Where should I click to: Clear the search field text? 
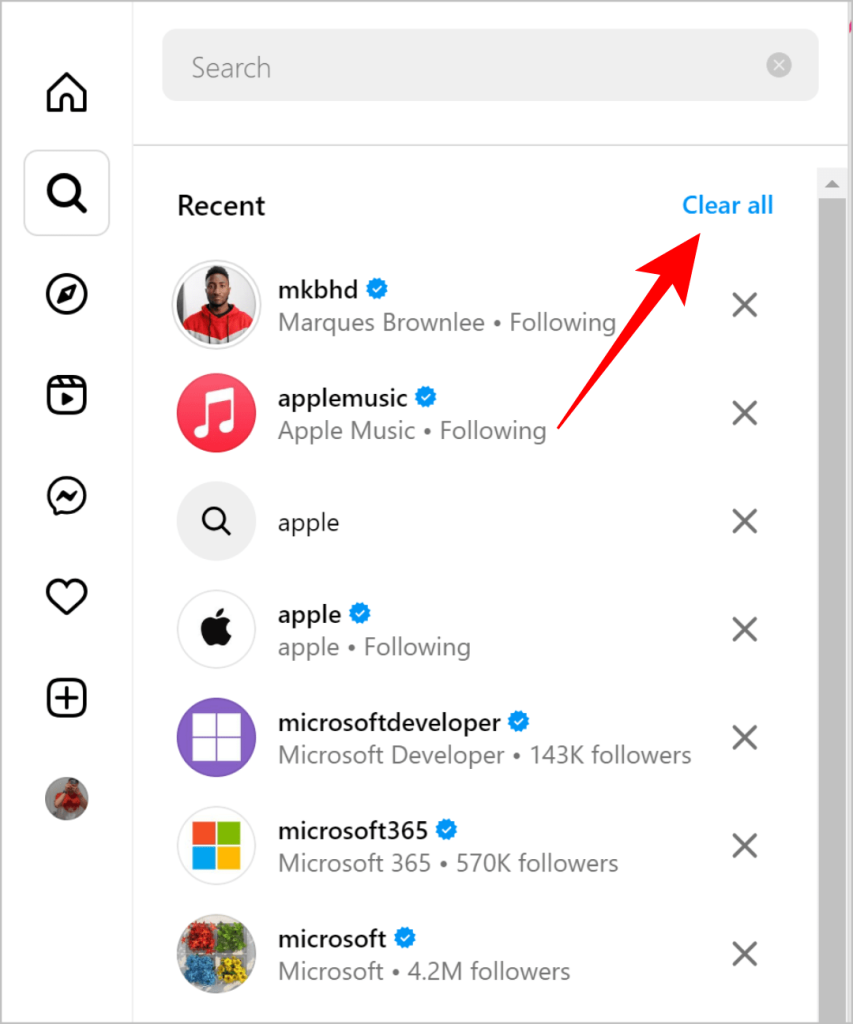(779, 66)
